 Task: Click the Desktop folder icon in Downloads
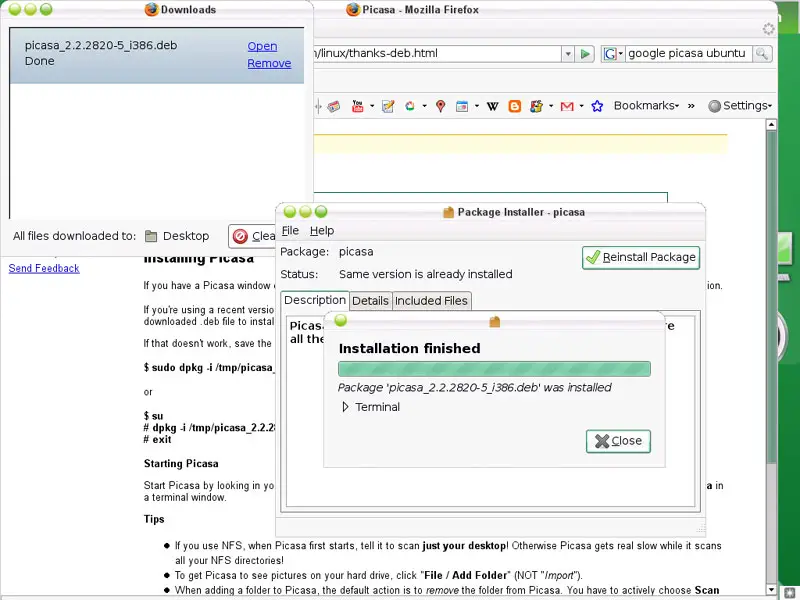pyautogui.click(x=151, y=236)
